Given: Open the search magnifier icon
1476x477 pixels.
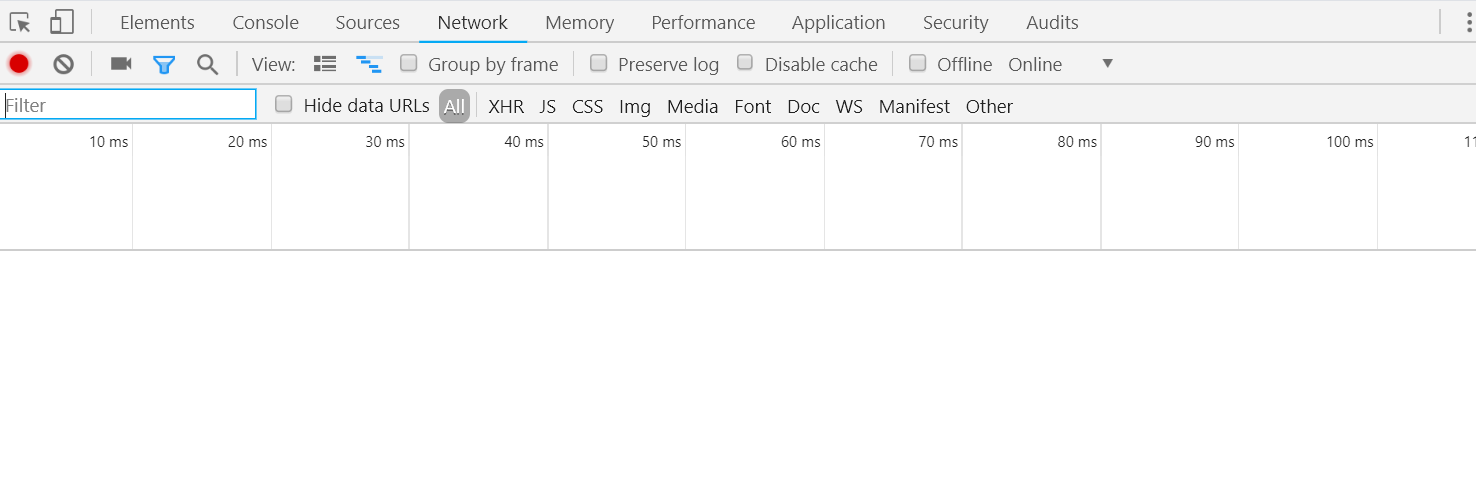Looking at the screenshot, I should coord(207,65).
